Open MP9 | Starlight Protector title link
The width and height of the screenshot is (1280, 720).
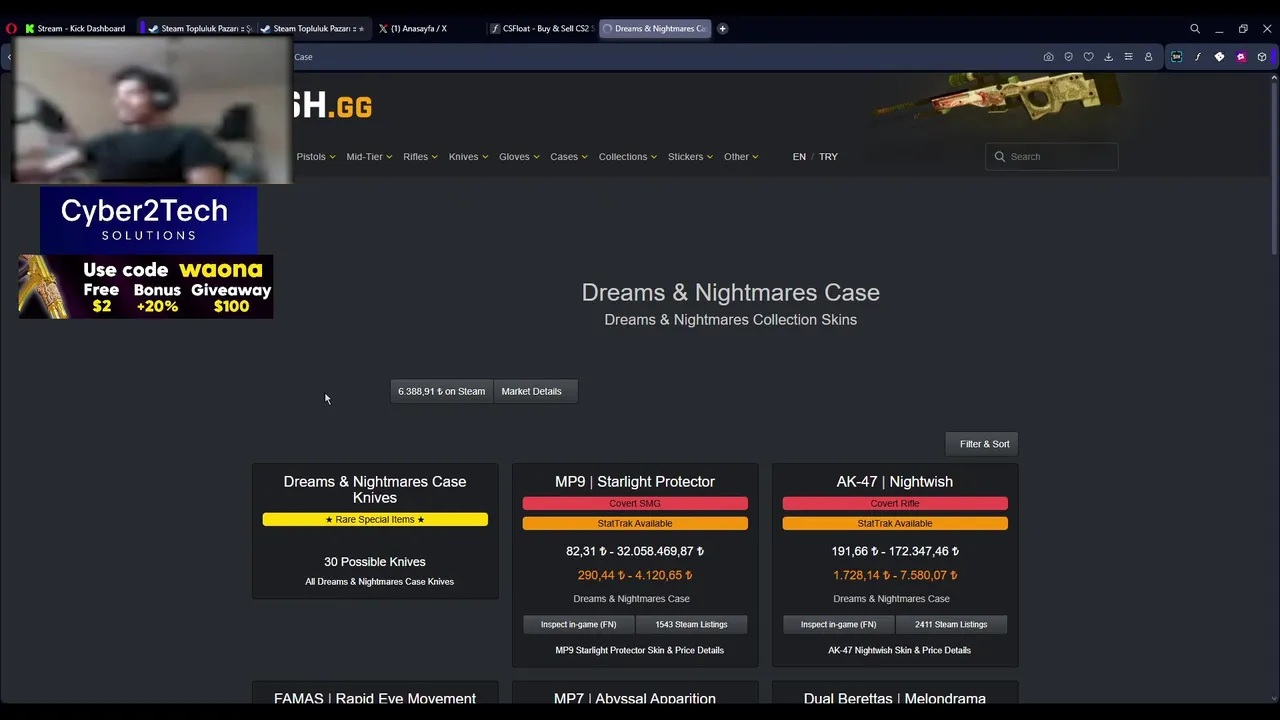[635, 482]
